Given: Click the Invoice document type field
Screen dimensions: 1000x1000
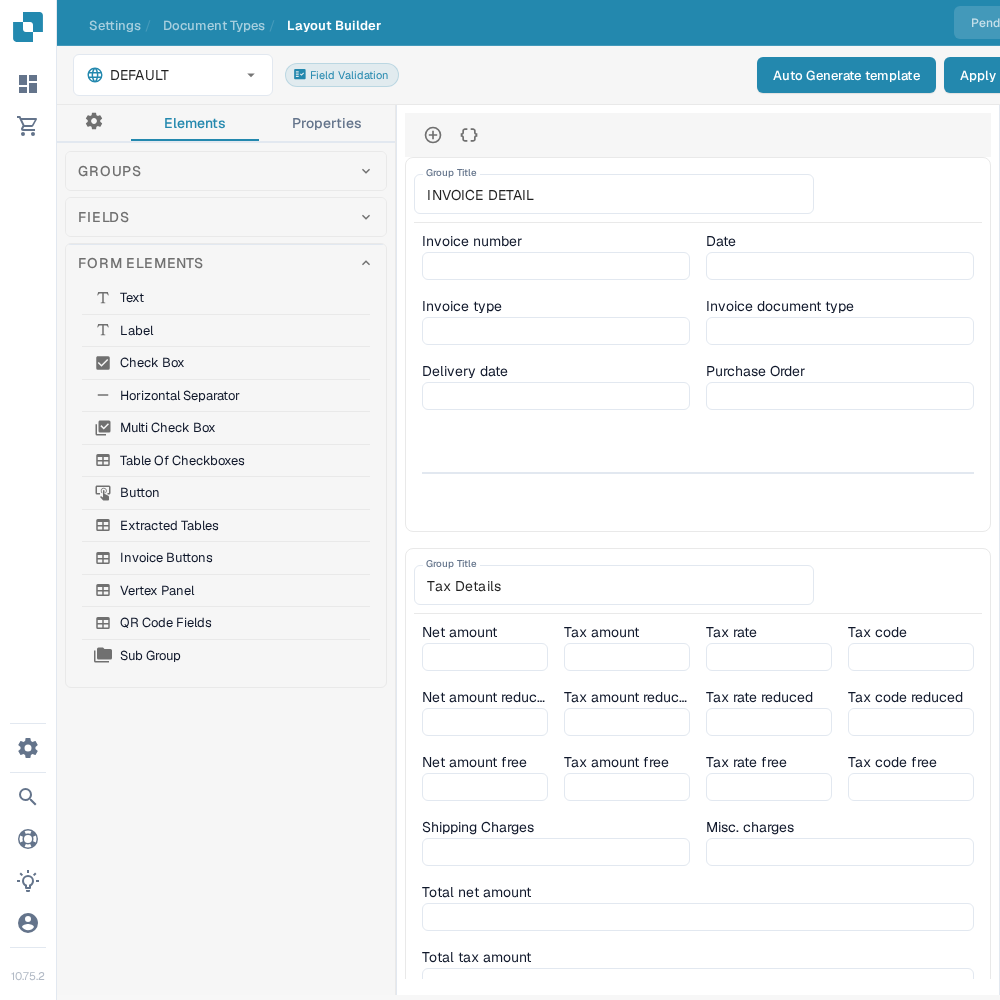Looking at the screenshot, I should click(x=839, y=331).
